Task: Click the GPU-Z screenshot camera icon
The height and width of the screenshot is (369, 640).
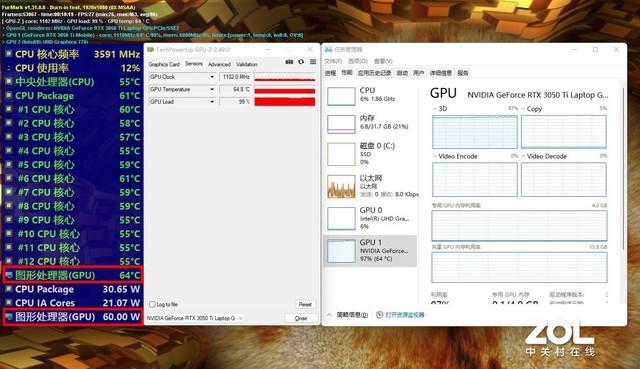Action: coord(289,62)
